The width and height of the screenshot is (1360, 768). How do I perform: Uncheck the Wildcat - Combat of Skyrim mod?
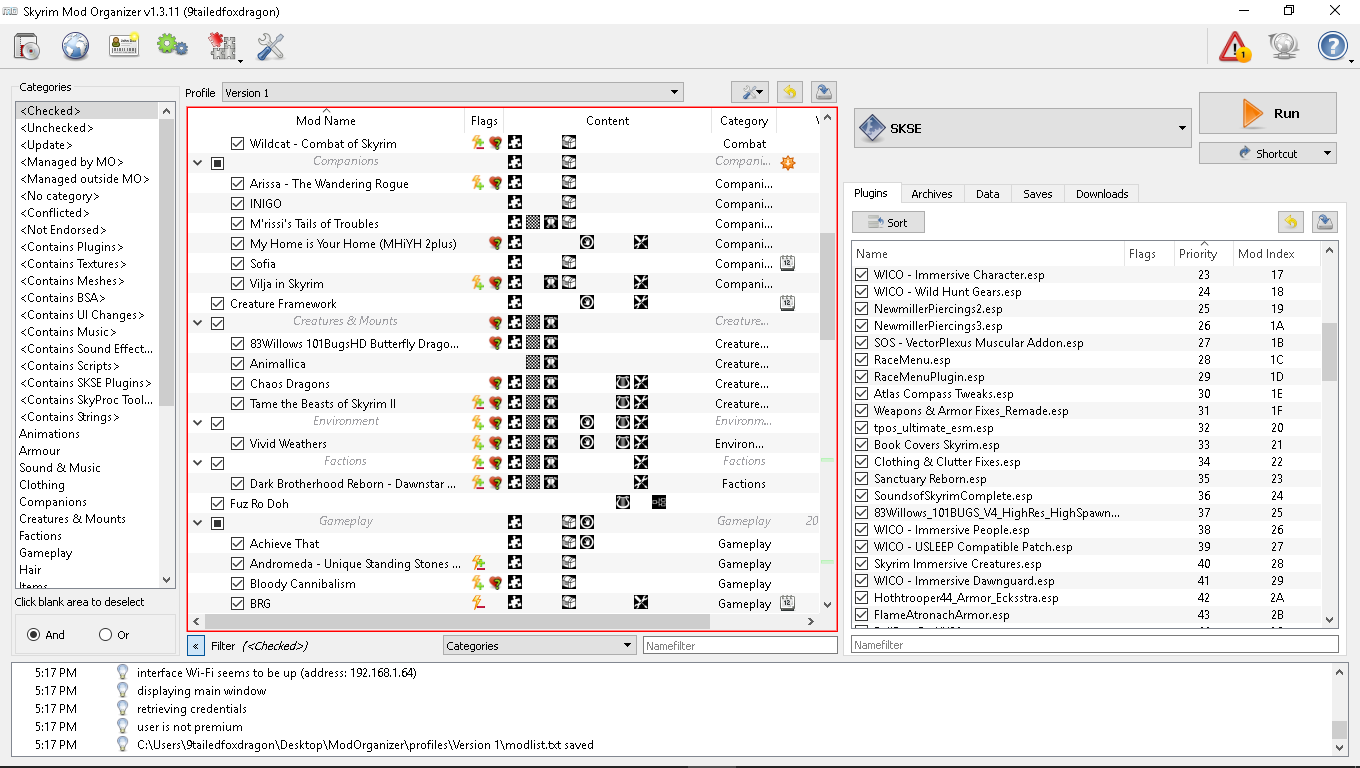tap(237, 143)
